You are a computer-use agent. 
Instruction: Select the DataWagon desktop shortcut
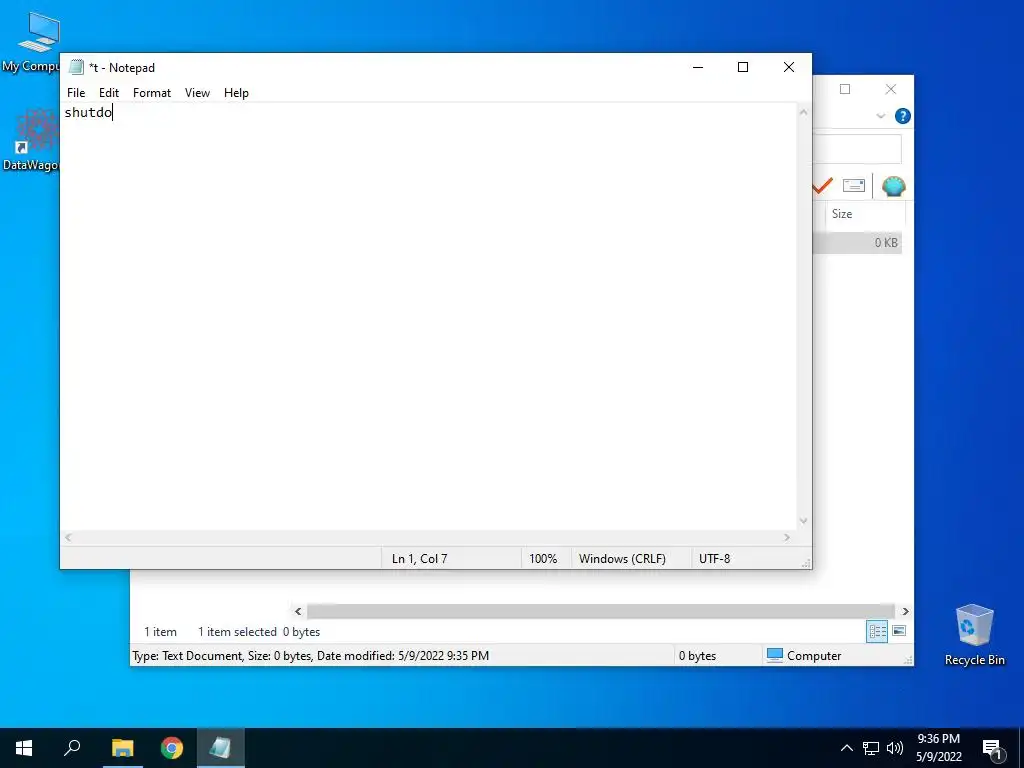[31, 140]
